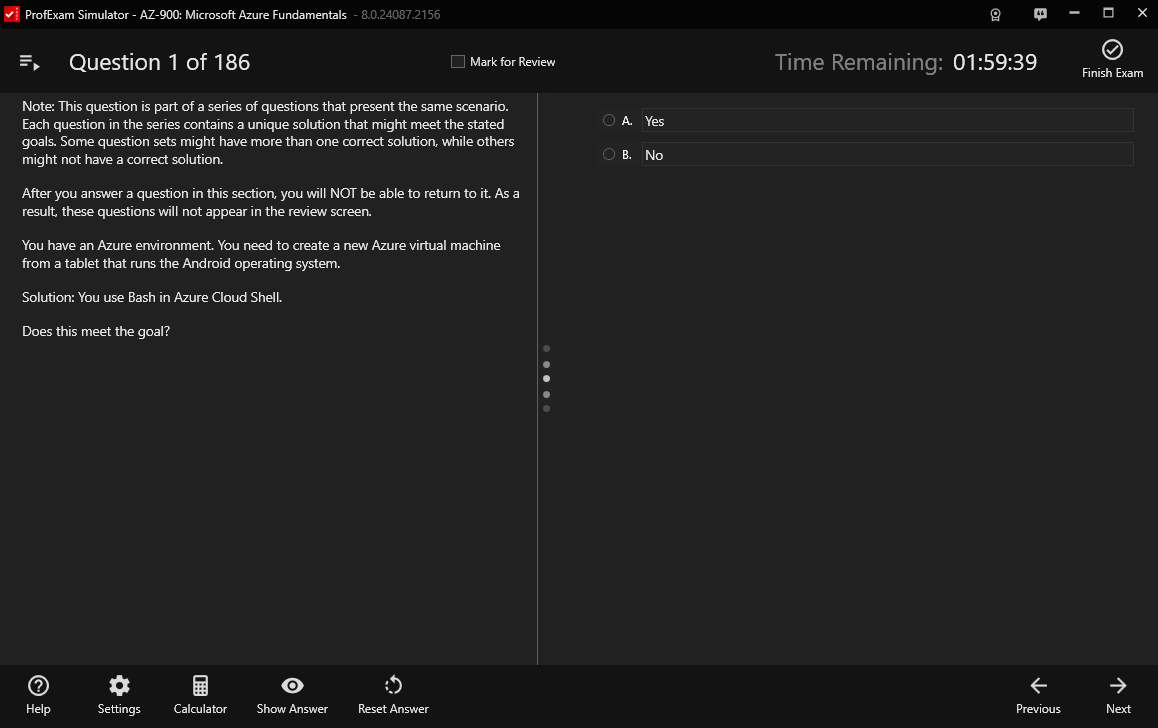Select answer B radio button
This screenshot has width=1158, height=728.
609,154
